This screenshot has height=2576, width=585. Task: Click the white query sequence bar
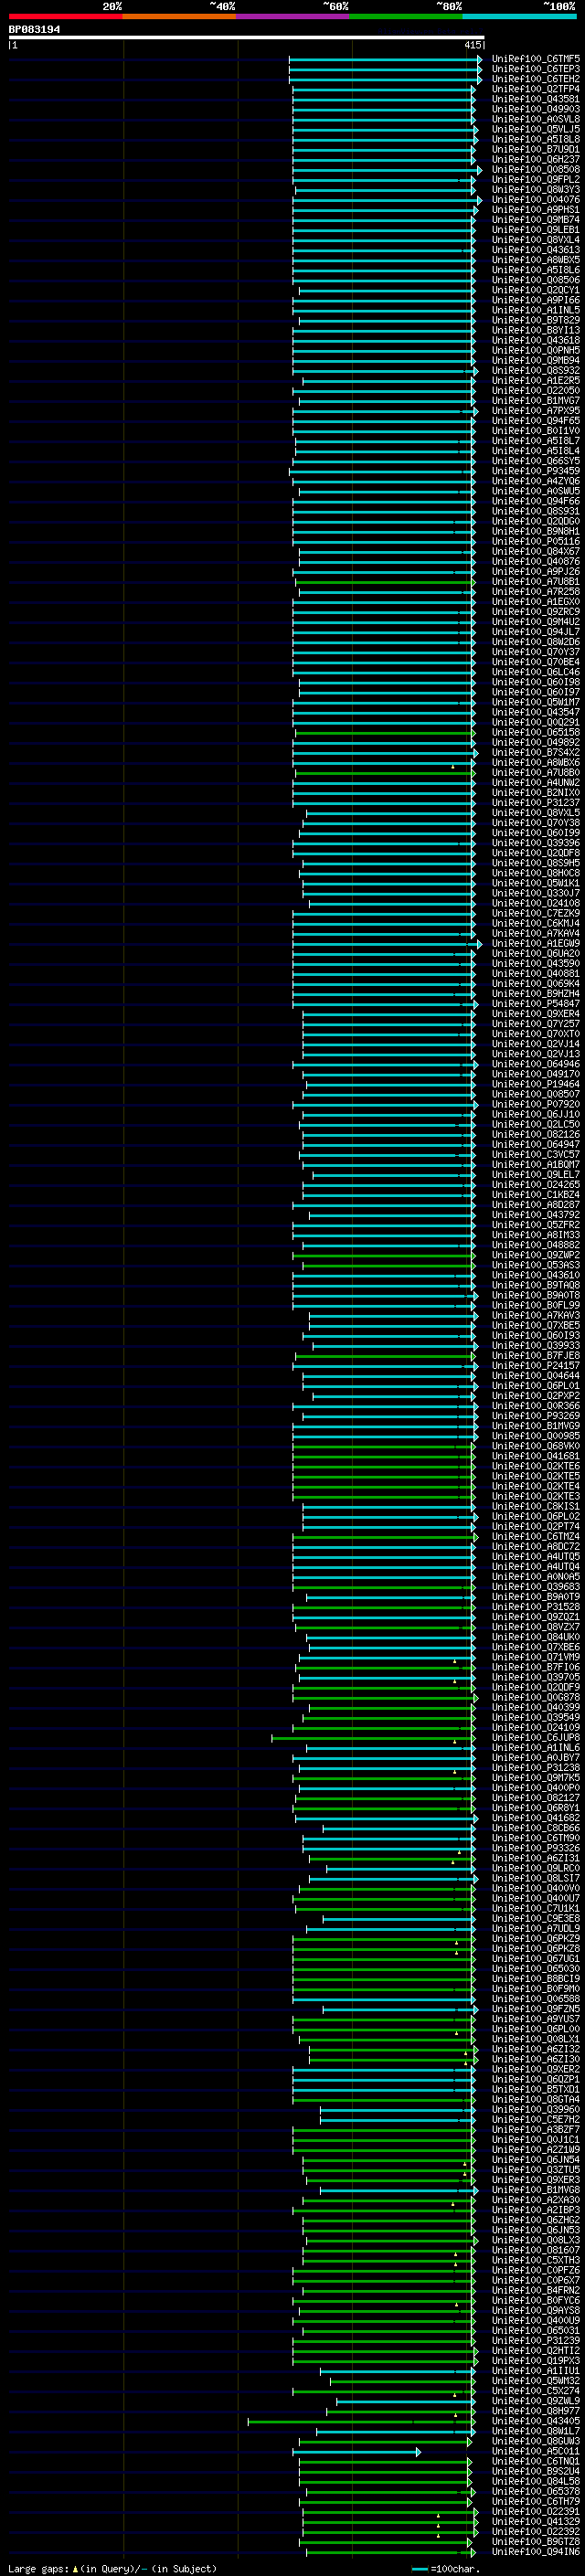click(x=247, y=37)
